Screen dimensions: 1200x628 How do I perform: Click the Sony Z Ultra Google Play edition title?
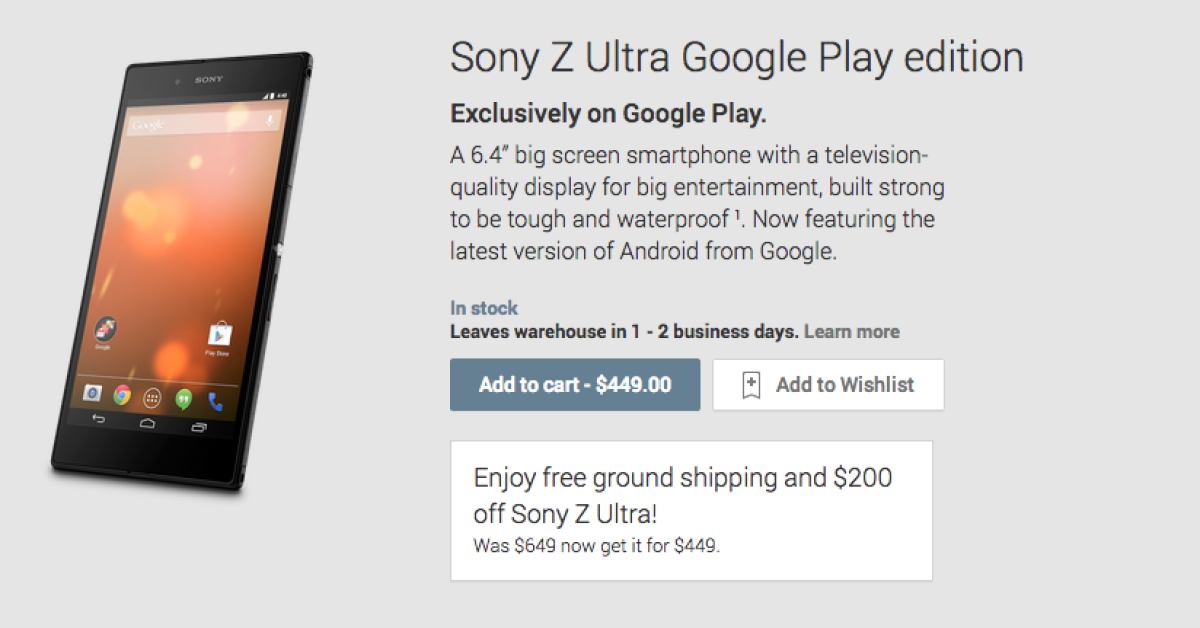pos(736,58)
